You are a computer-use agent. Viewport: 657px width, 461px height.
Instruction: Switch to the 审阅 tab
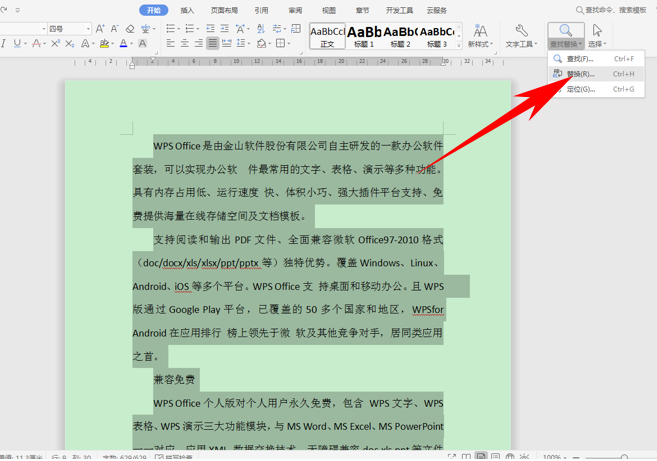(295, 10)
